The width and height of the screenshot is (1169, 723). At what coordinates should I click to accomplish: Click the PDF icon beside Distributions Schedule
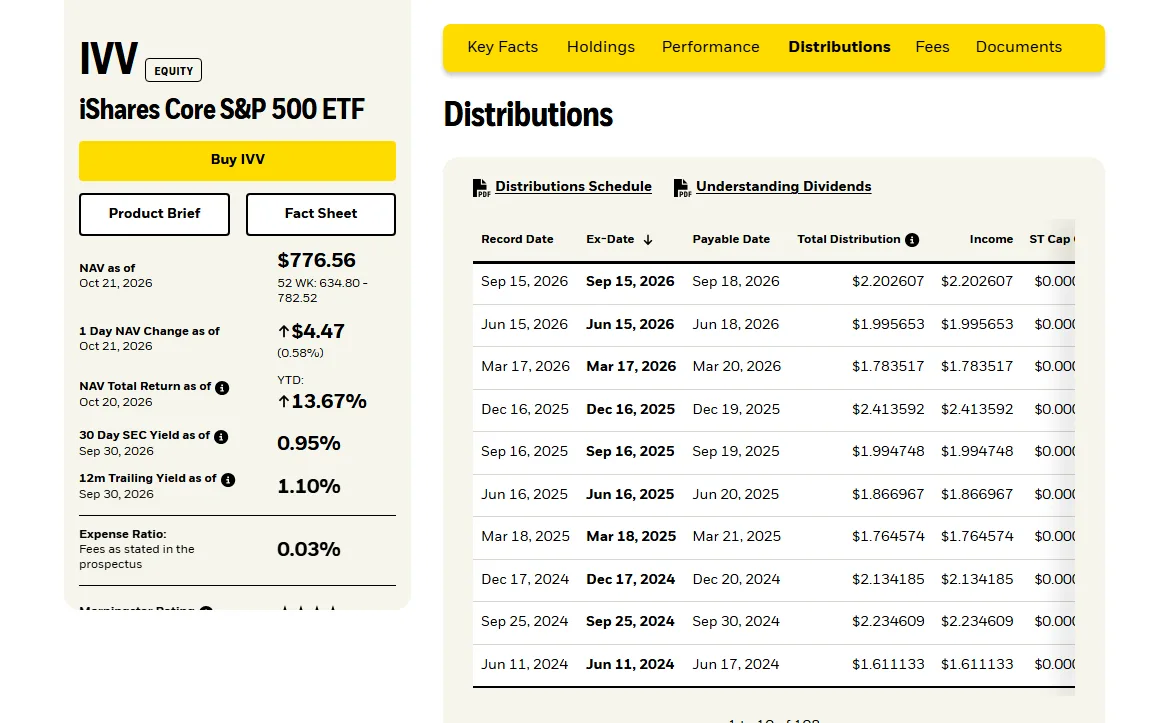tap(482, 188)
